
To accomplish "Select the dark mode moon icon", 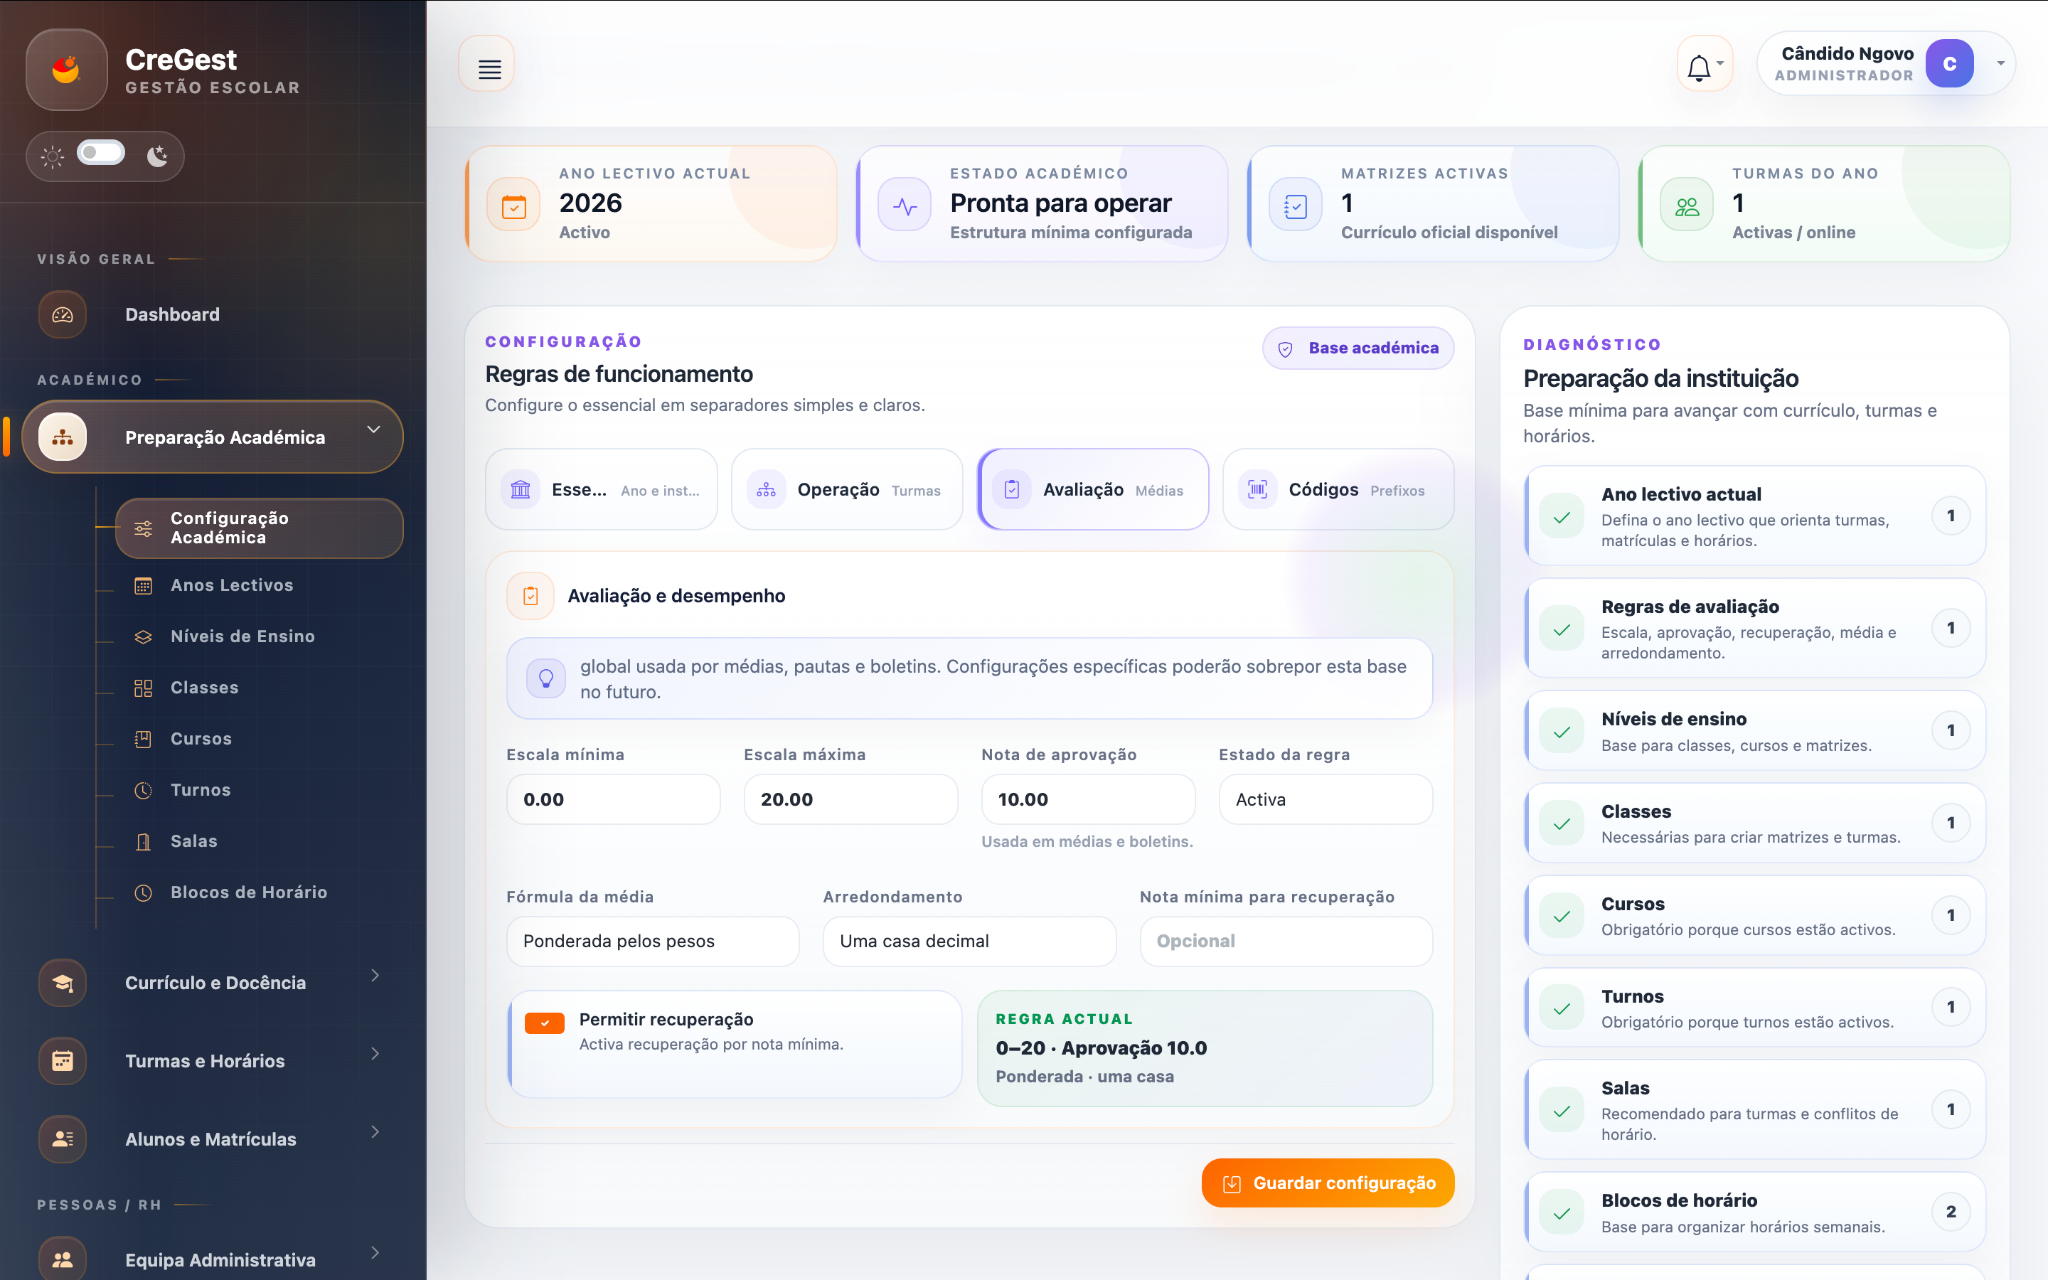I will coord(157,156).
